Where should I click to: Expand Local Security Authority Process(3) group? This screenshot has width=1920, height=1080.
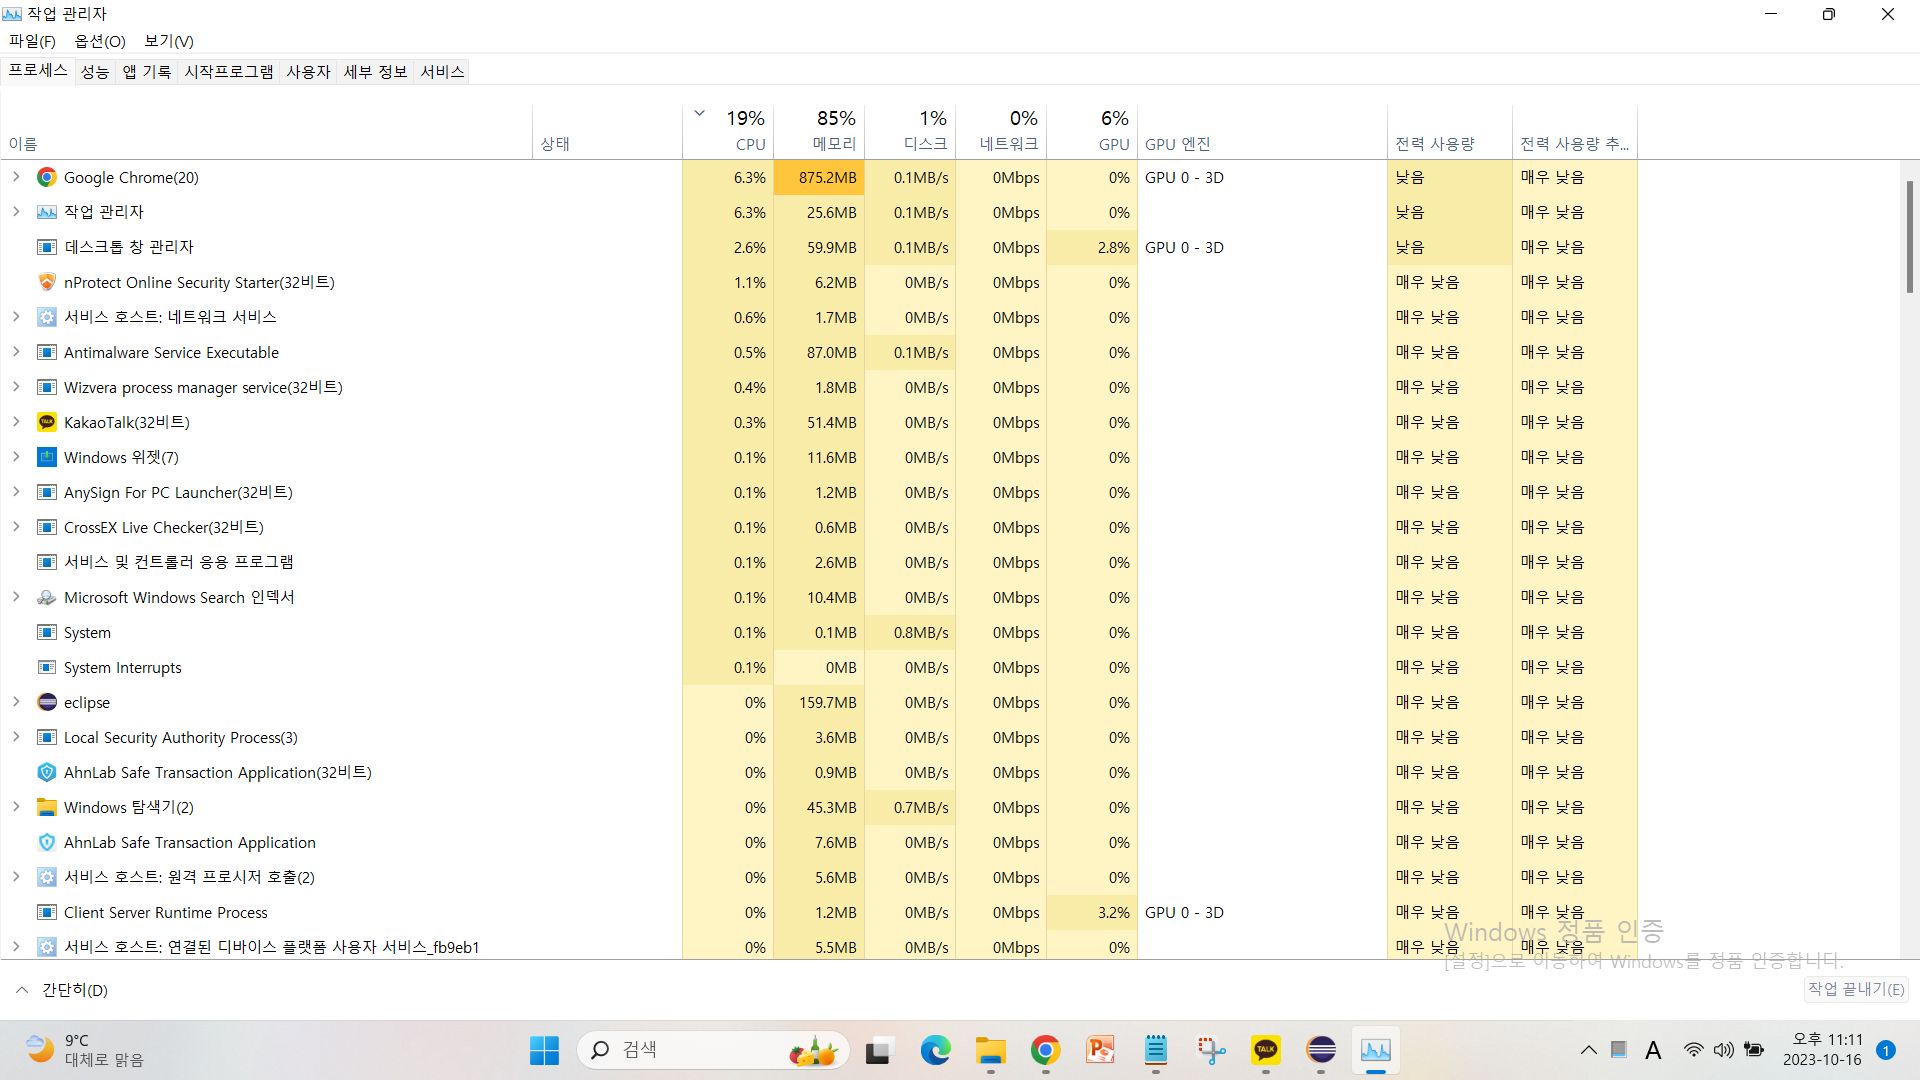(x=16, y=737)
